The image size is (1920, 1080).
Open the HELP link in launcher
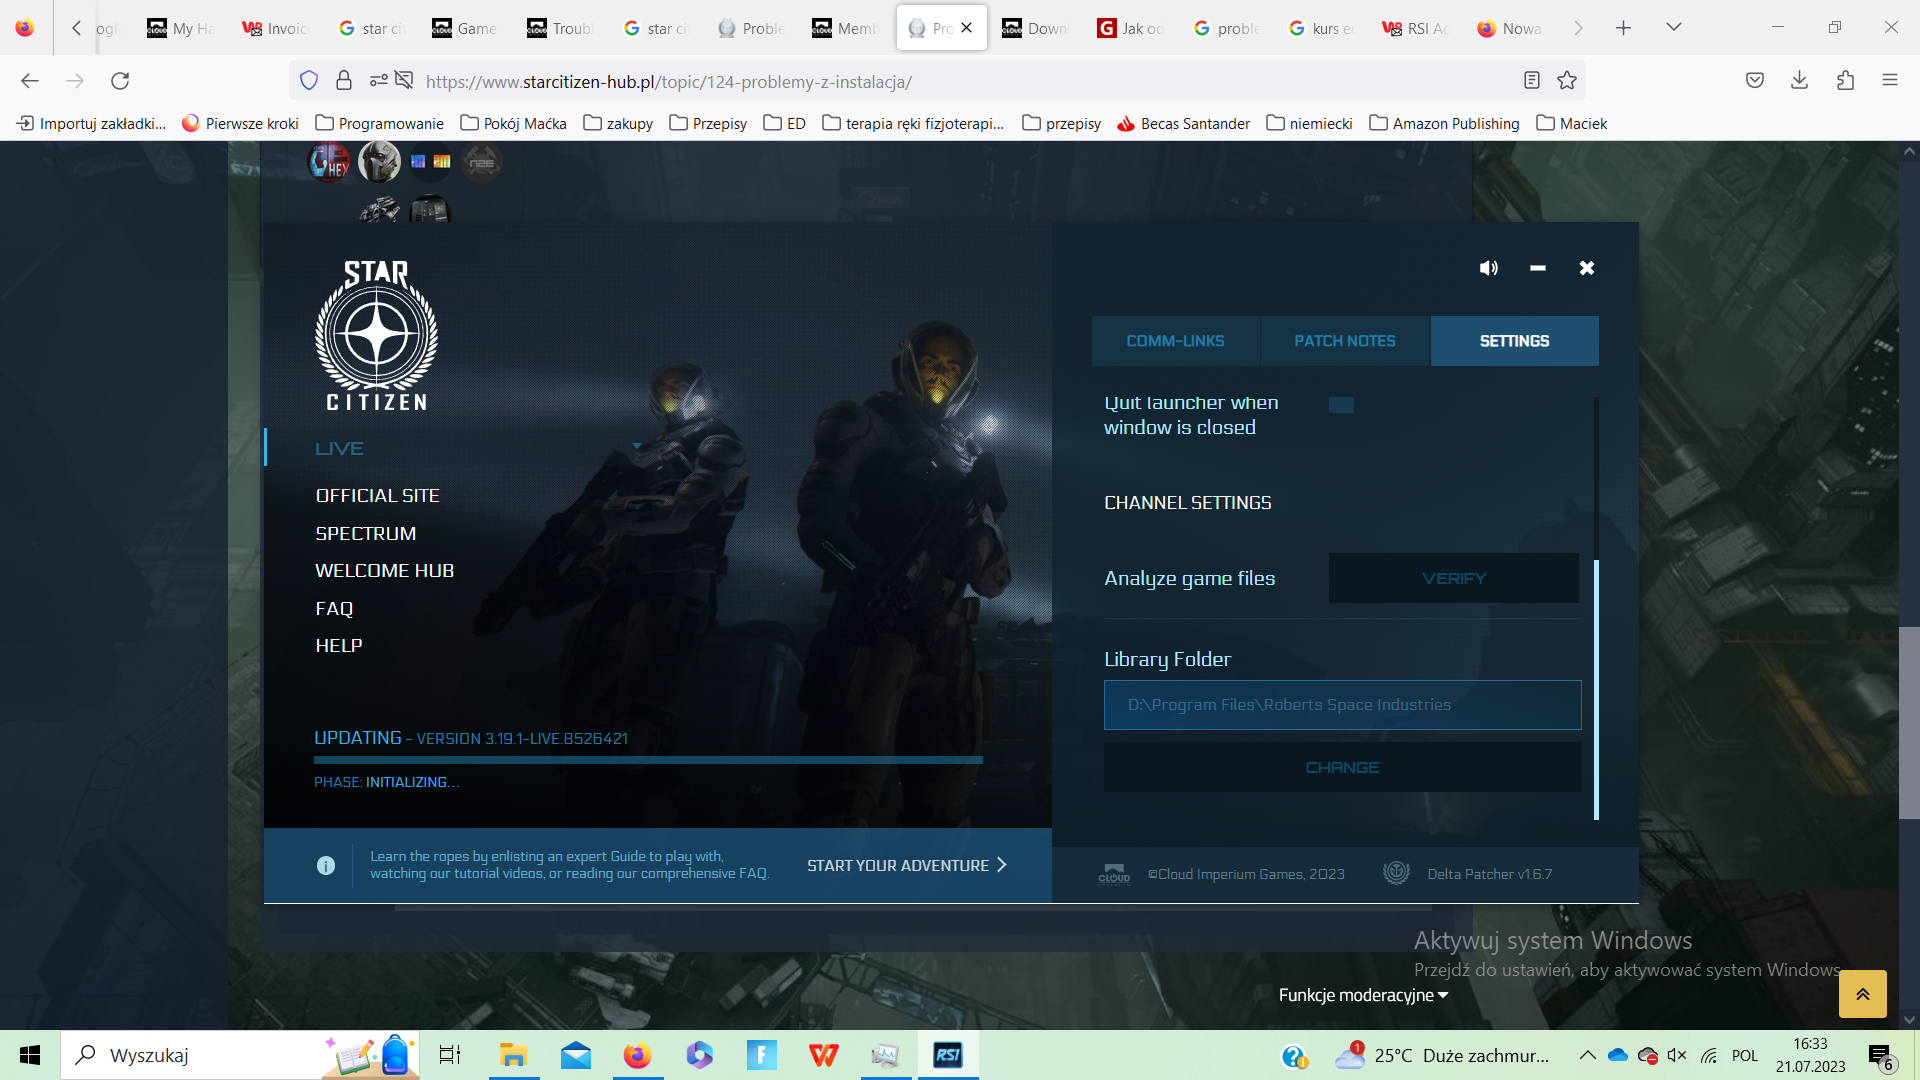338,645
